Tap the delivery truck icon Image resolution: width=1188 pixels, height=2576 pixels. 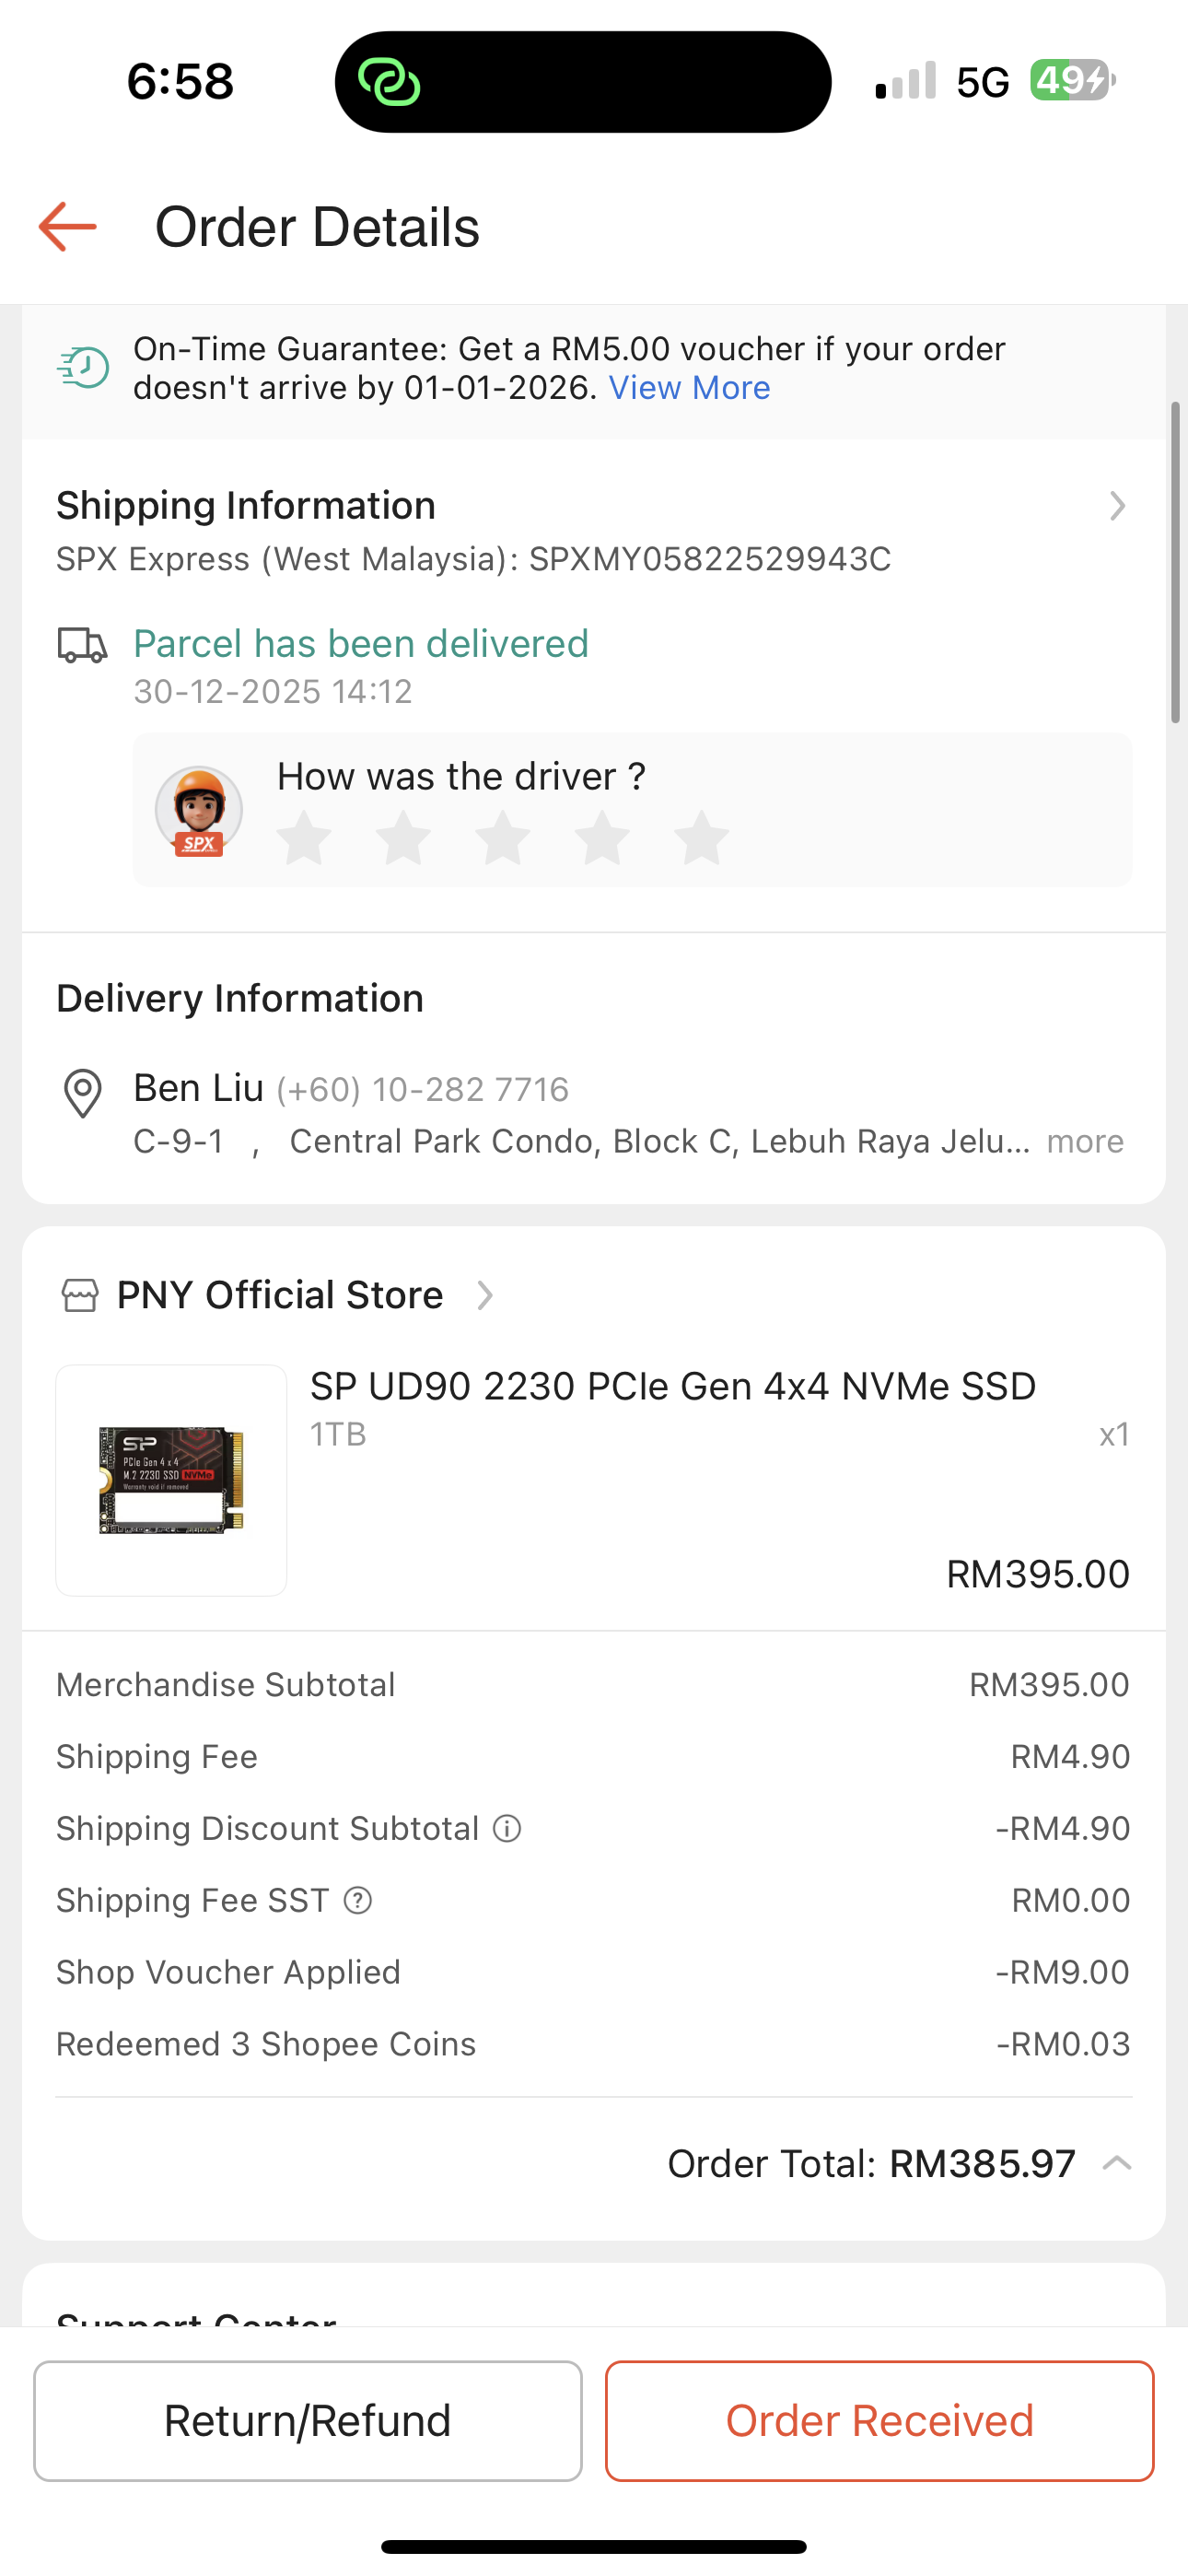tap(82, 645)
